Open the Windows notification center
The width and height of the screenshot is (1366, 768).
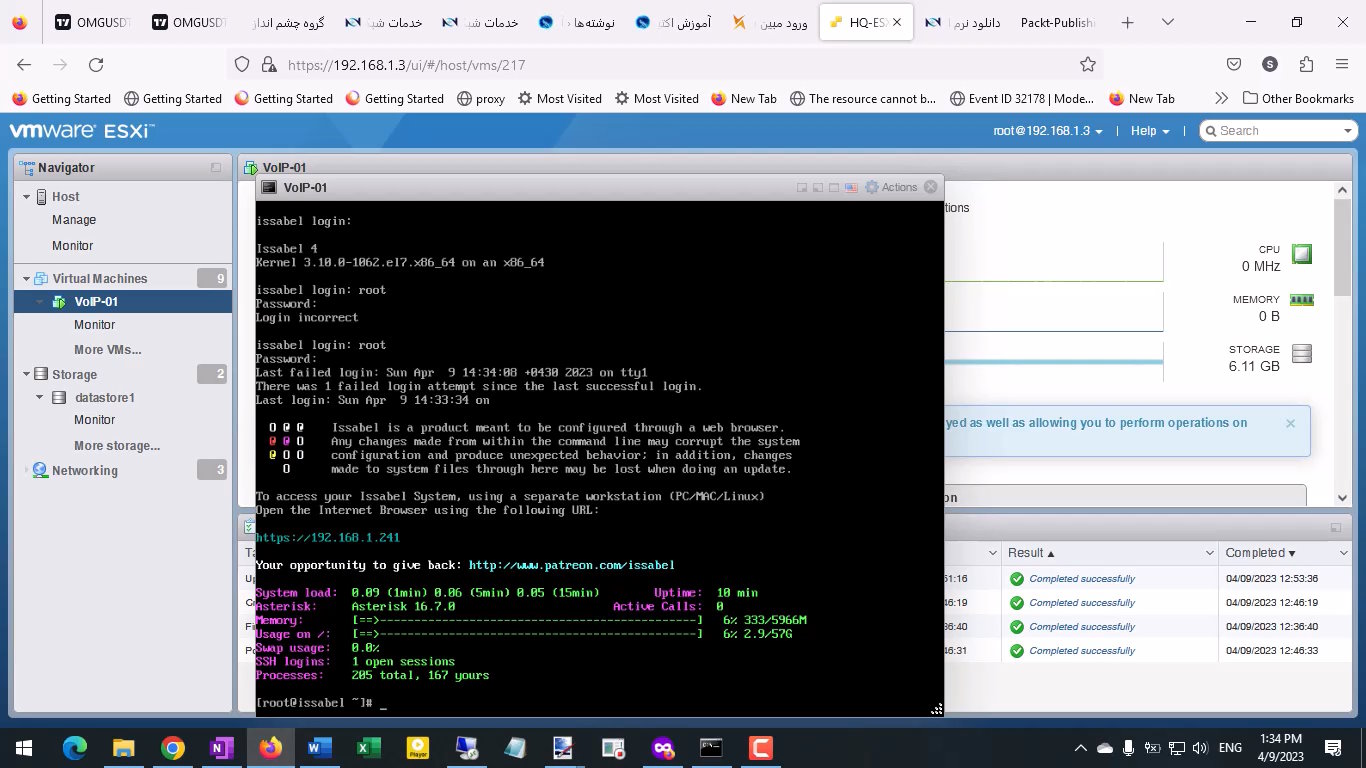click(1333, 747)
